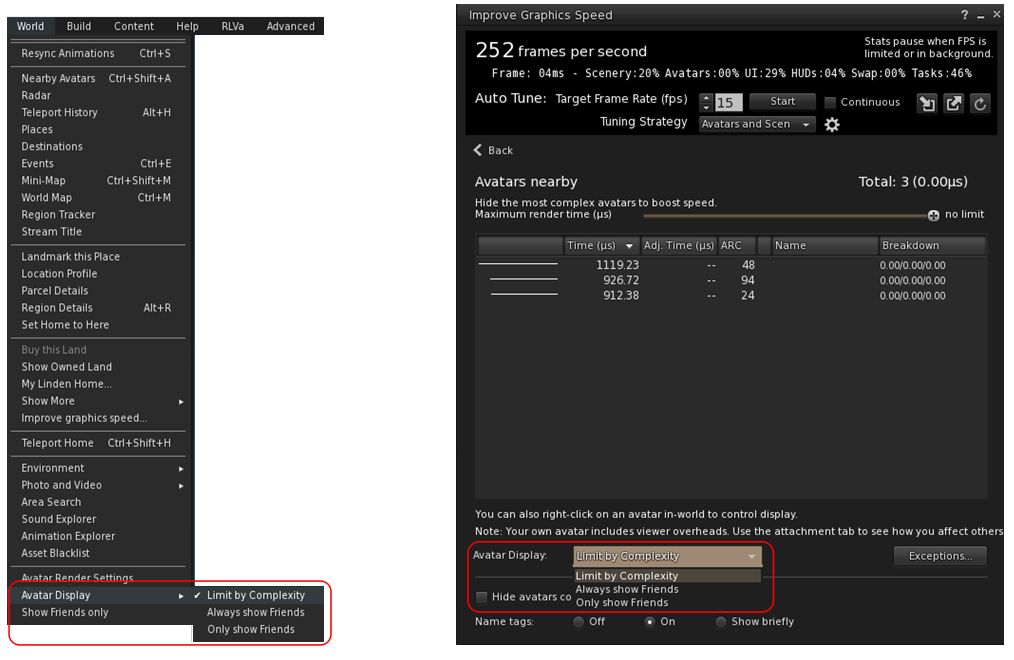Minimize the Improve Graphics Speed floater

(x=980, y=16)
